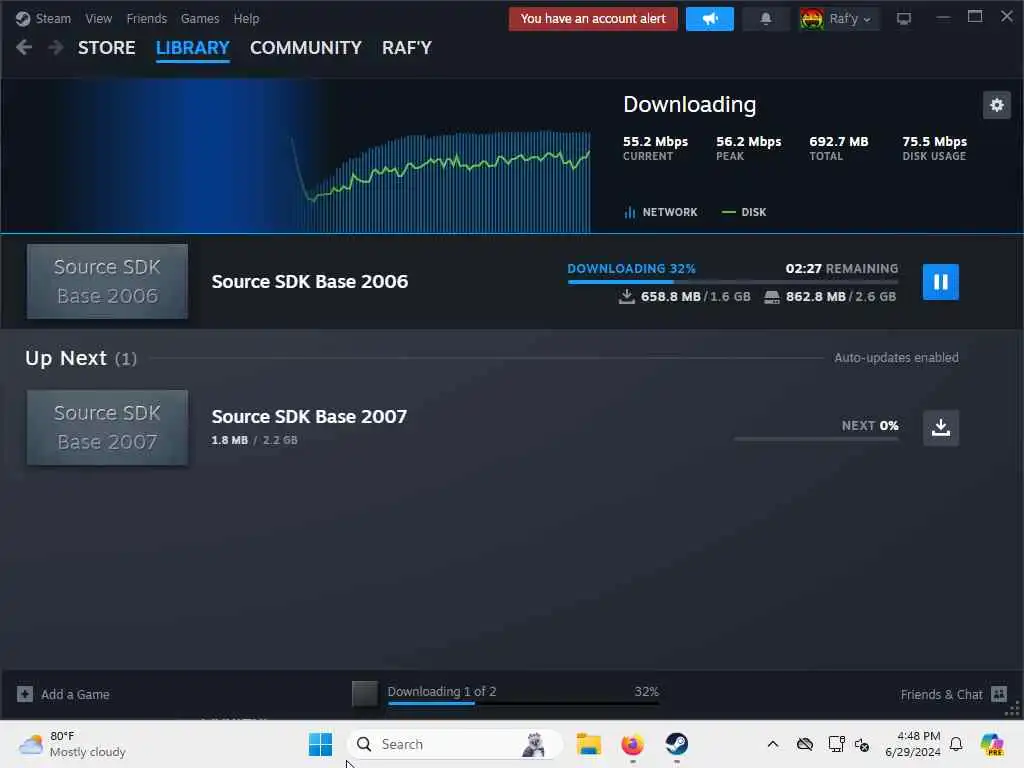Click the Up Next heading
1024x768 pixels.
click(66, 358)
